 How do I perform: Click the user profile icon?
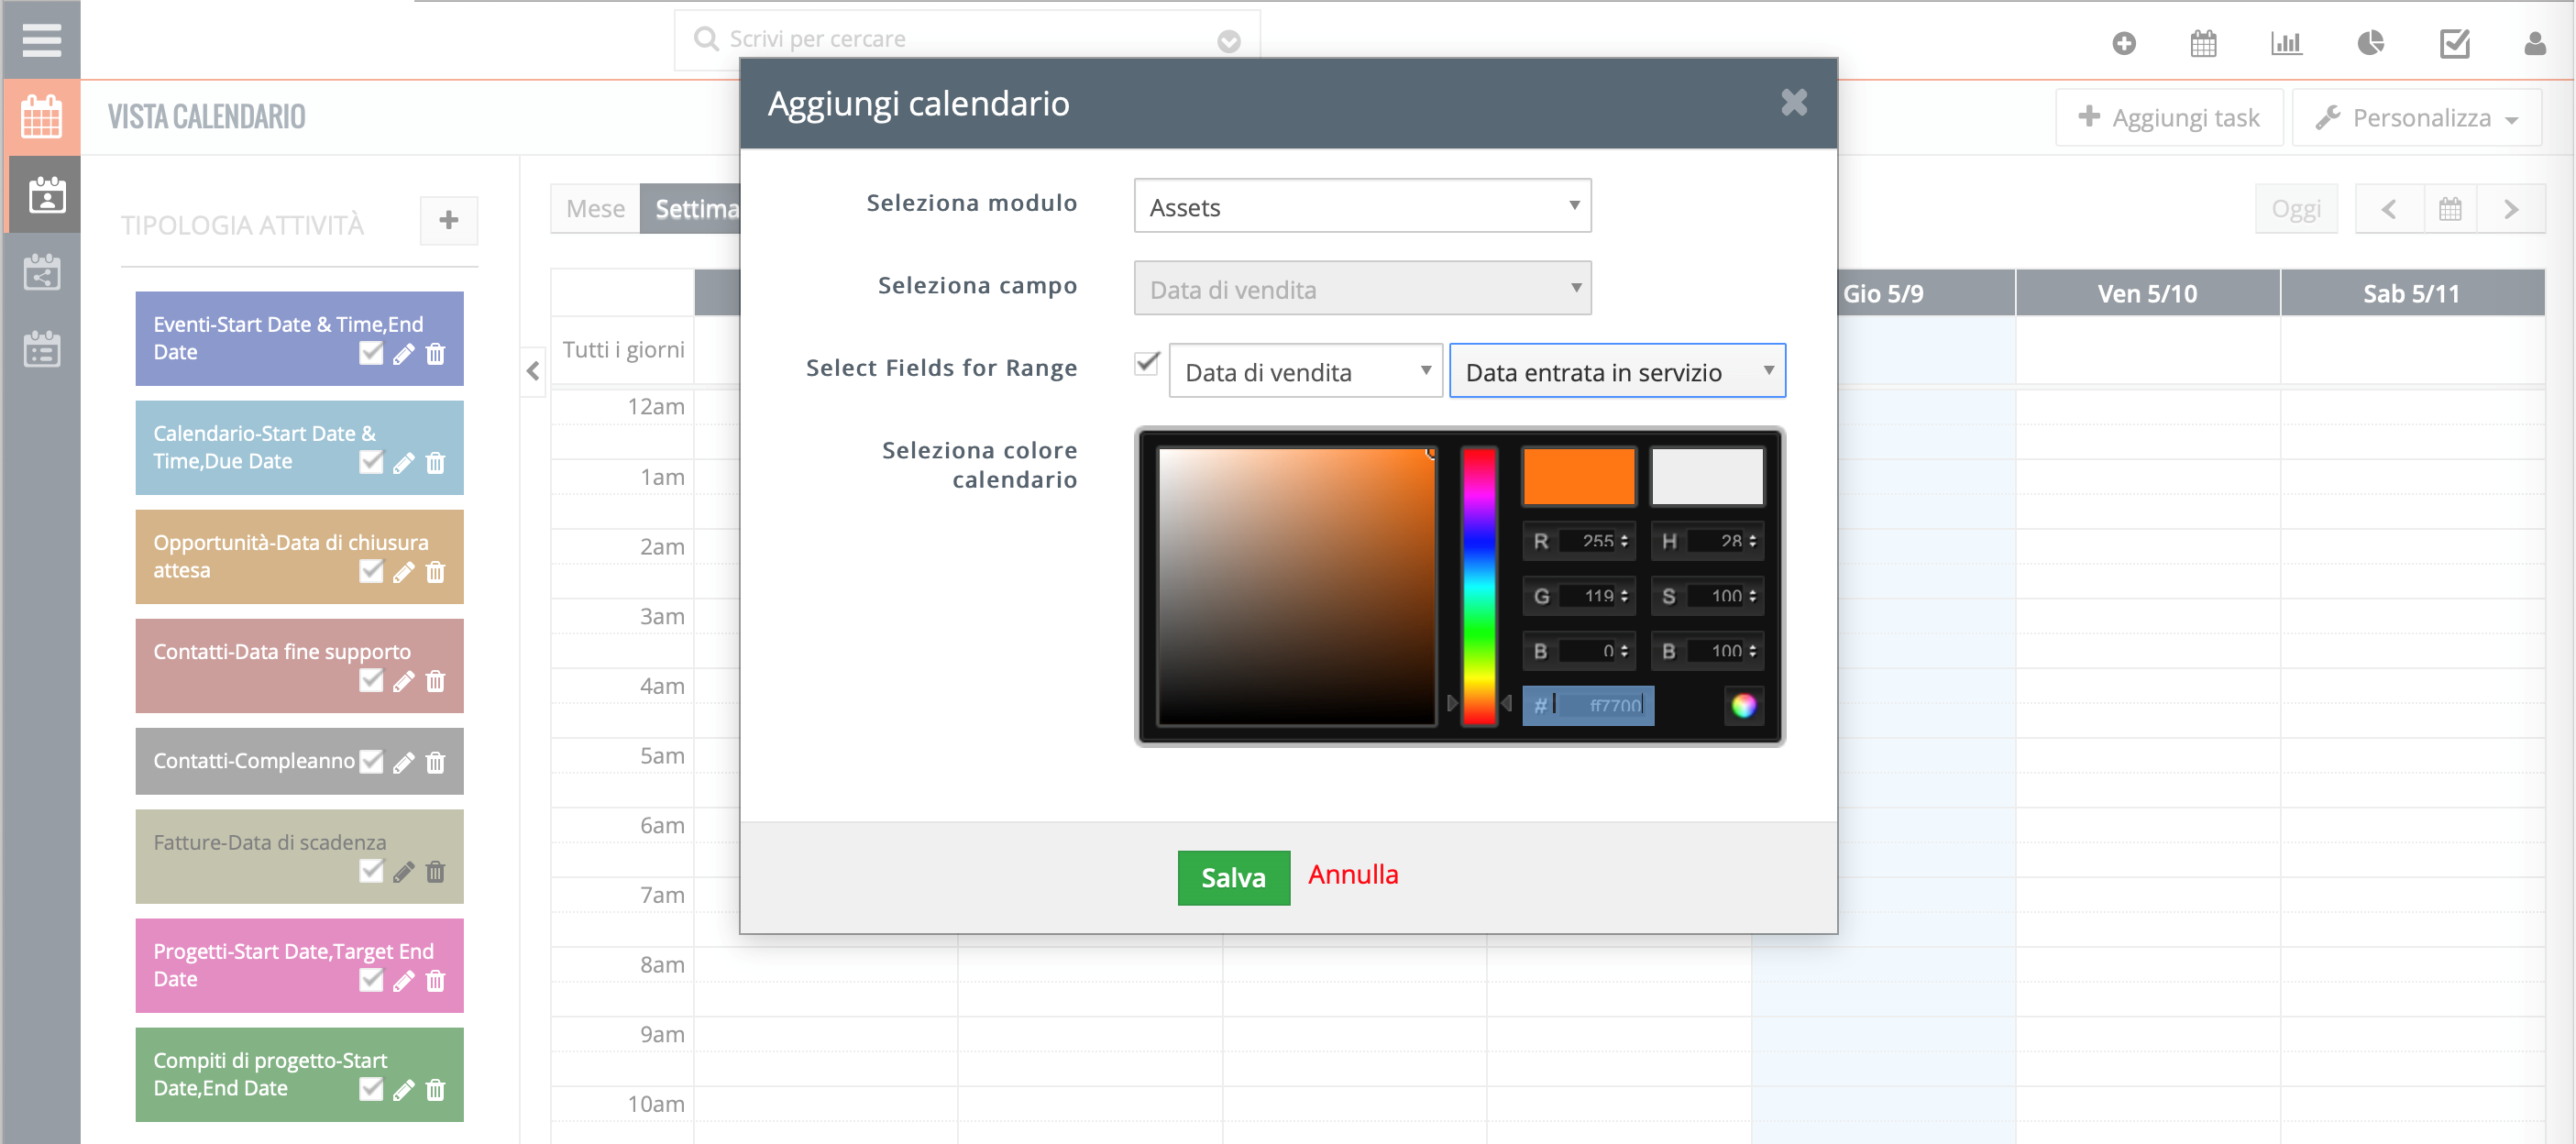tap(2533, 43)
